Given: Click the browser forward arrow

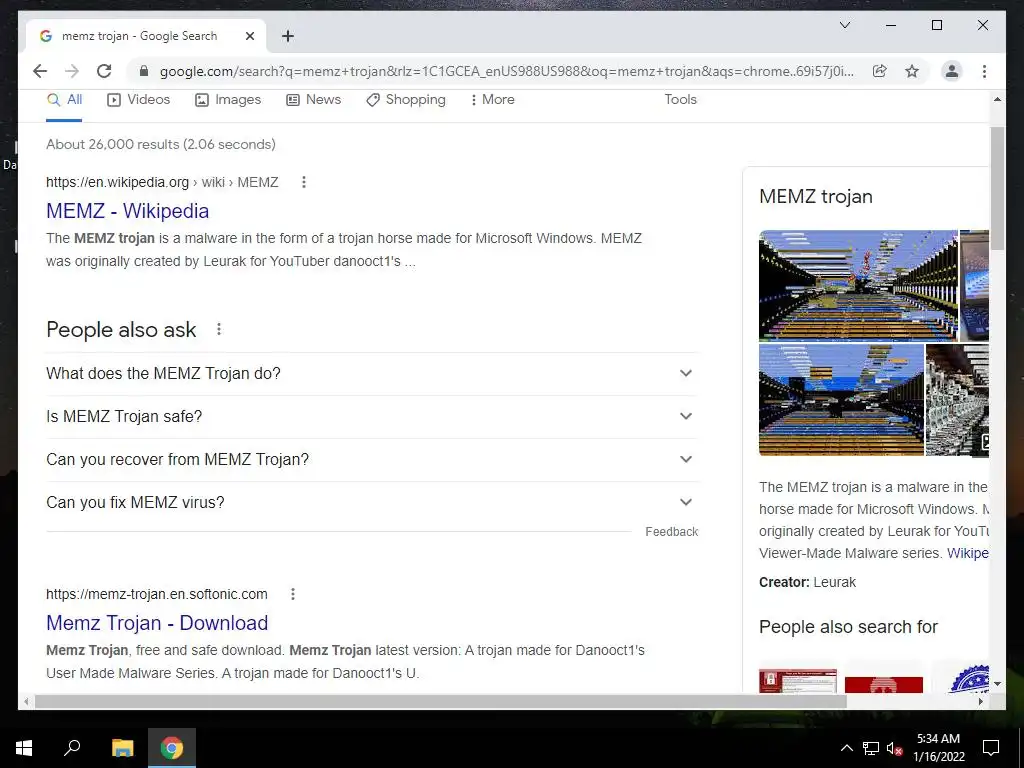Looking at the screenshot, I should tap(72, 71).
